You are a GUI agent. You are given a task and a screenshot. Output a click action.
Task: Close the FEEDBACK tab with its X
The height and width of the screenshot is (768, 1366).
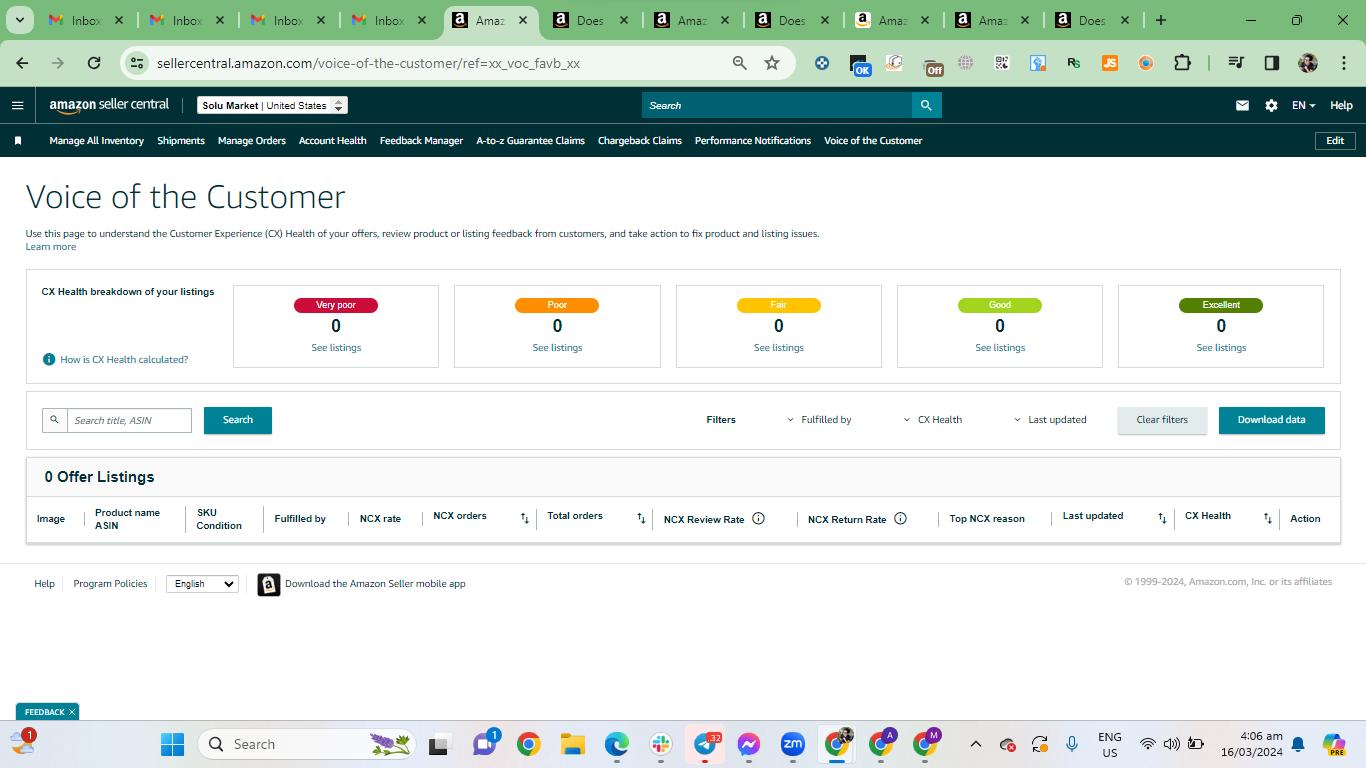click(x=72, y=712)
